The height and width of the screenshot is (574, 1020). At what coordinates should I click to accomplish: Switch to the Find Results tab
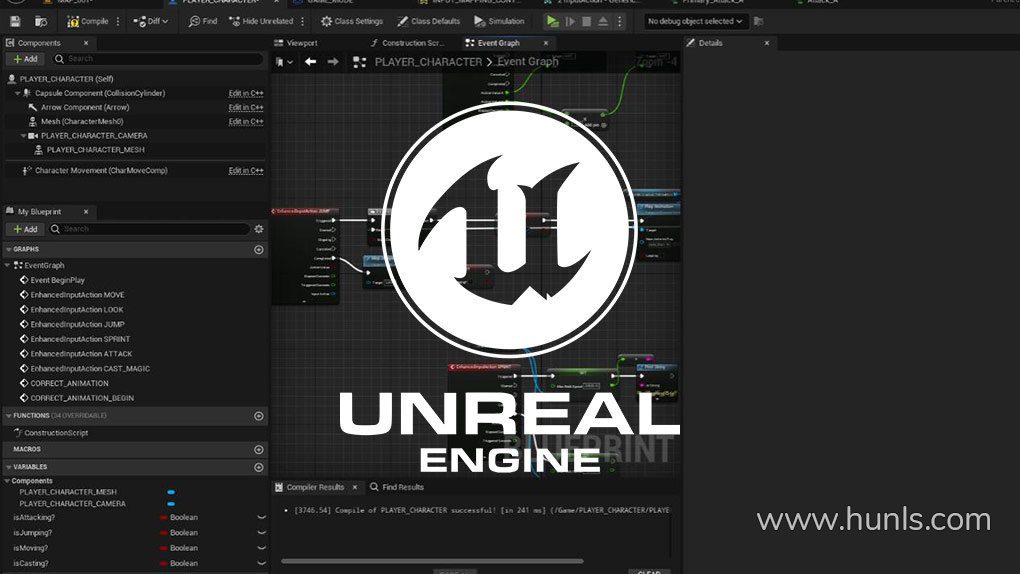397,487
